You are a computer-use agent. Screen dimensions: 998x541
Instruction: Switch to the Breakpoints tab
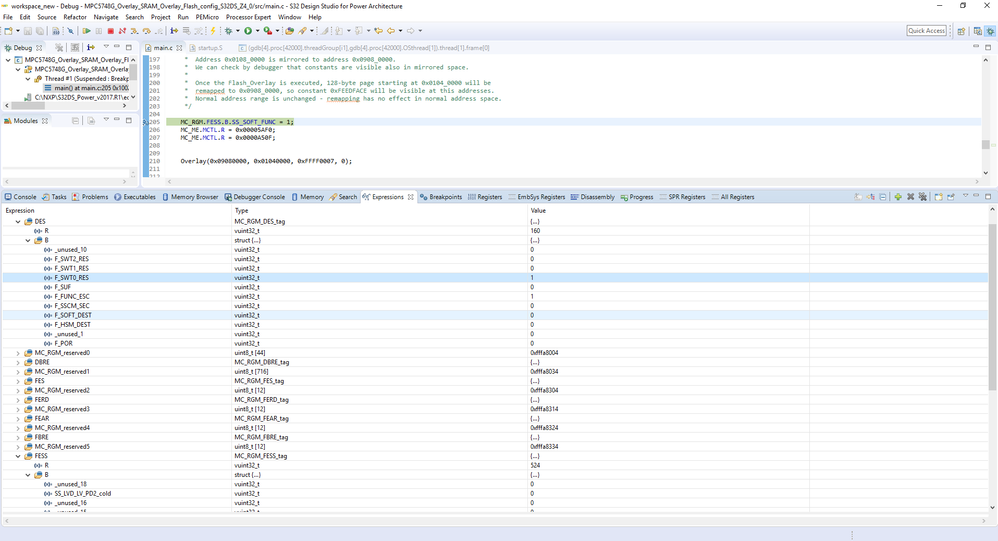click(x=441, y=197)
